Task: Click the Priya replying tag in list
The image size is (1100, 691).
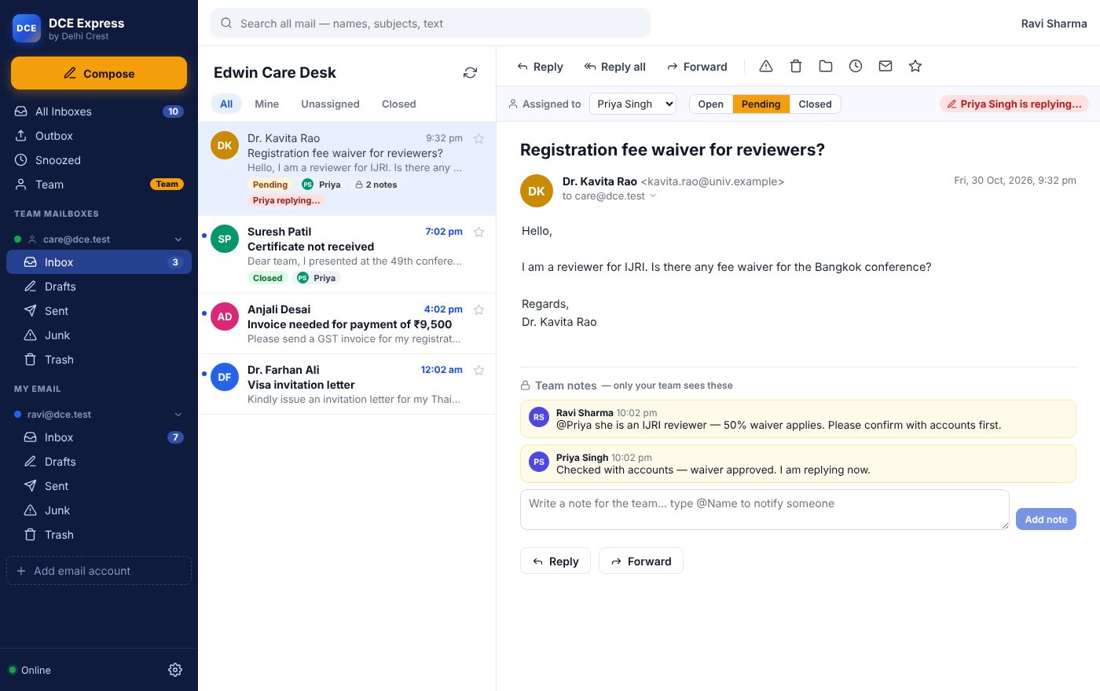Action: click(x=286, y=201)
